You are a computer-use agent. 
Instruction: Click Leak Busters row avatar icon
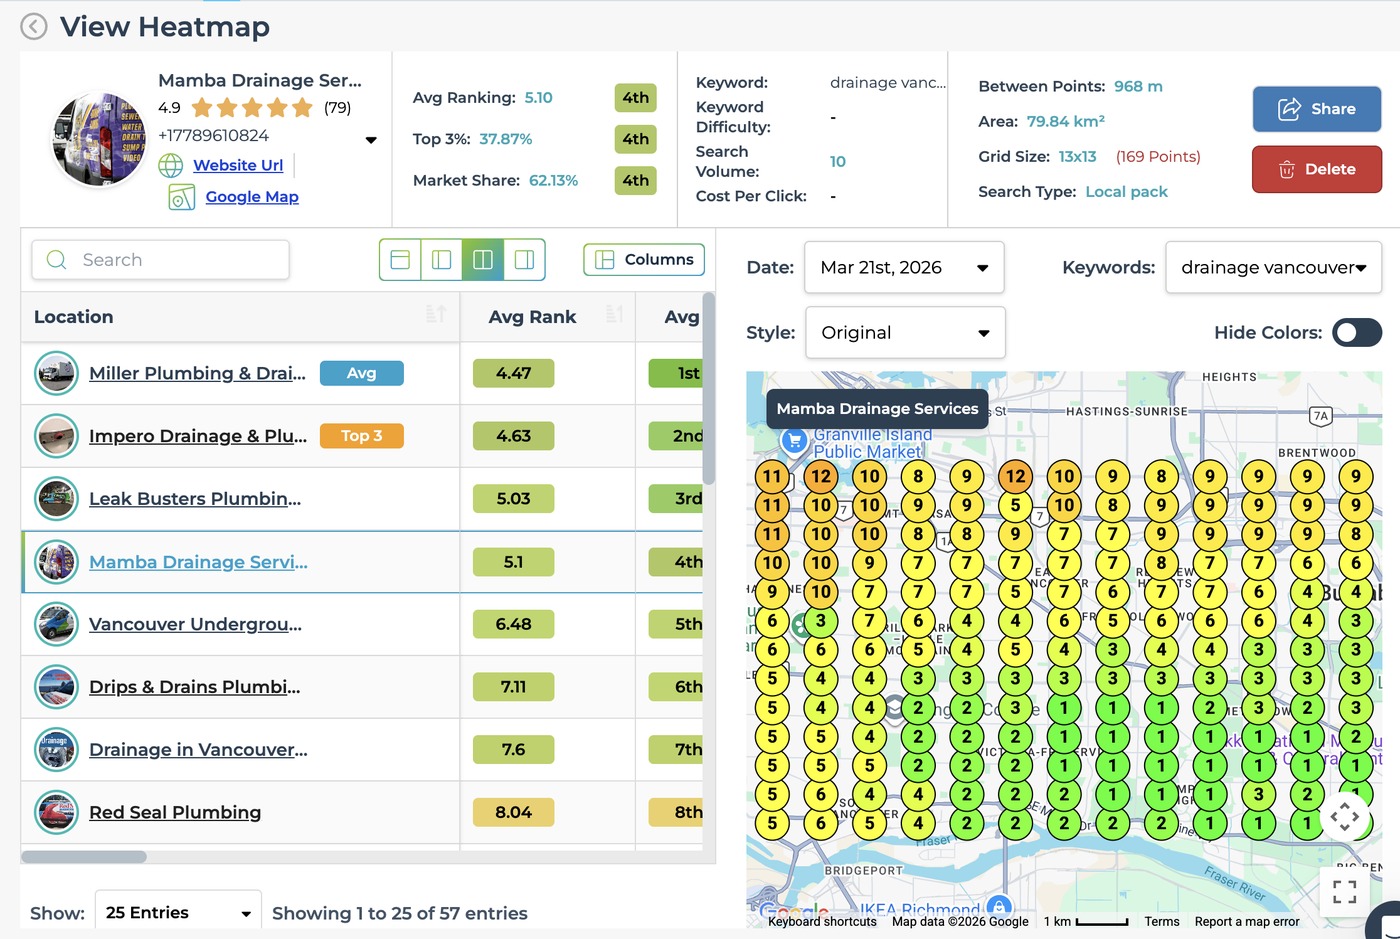(56, 499)
